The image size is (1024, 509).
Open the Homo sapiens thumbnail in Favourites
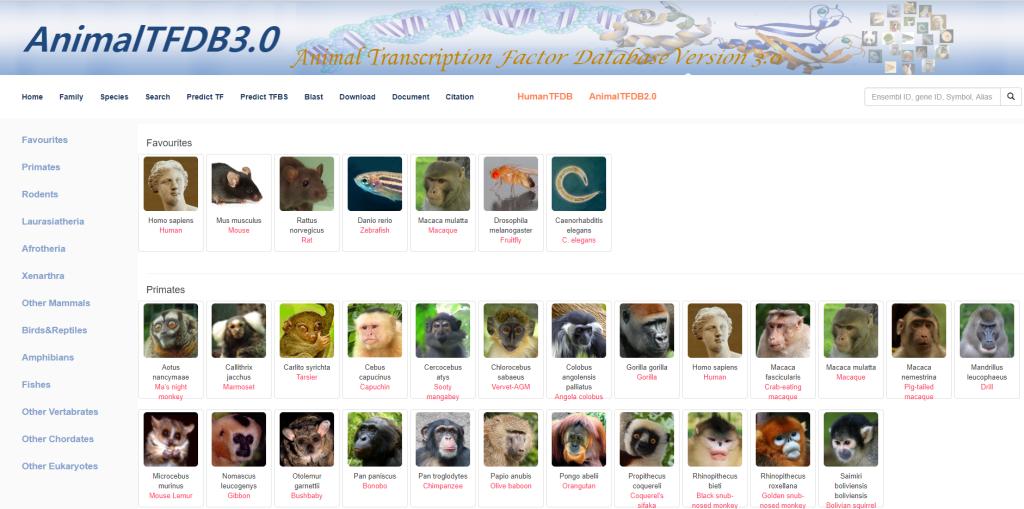(170, 184)
